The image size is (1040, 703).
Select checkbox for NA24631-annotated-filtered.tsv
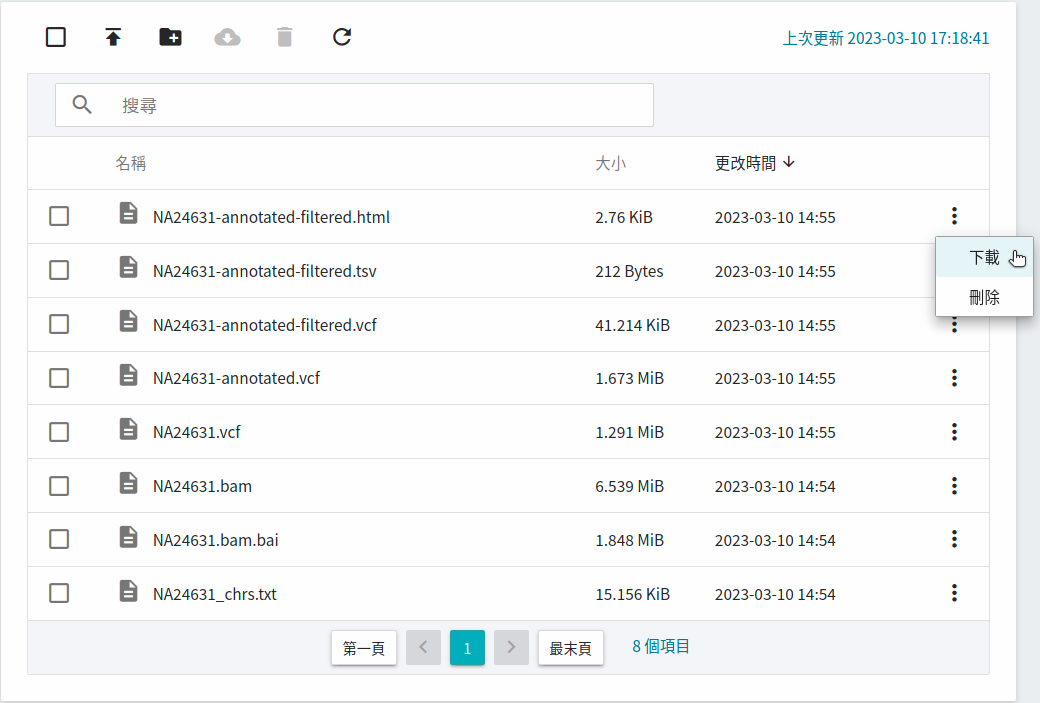59,270
